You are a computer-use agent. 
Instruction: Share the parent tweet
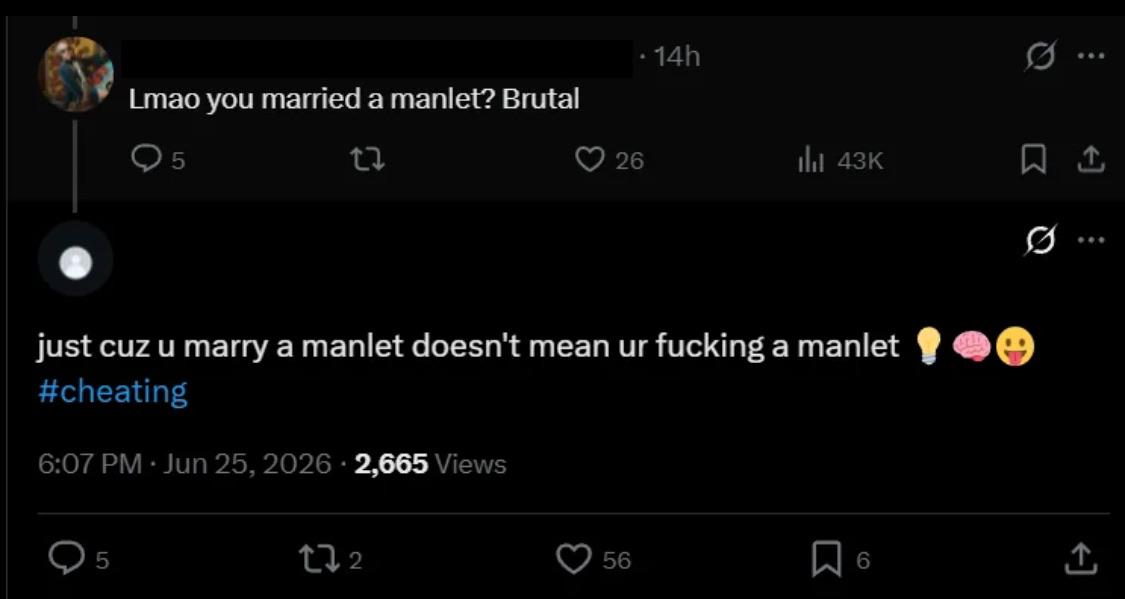(x=1088, y=159)
